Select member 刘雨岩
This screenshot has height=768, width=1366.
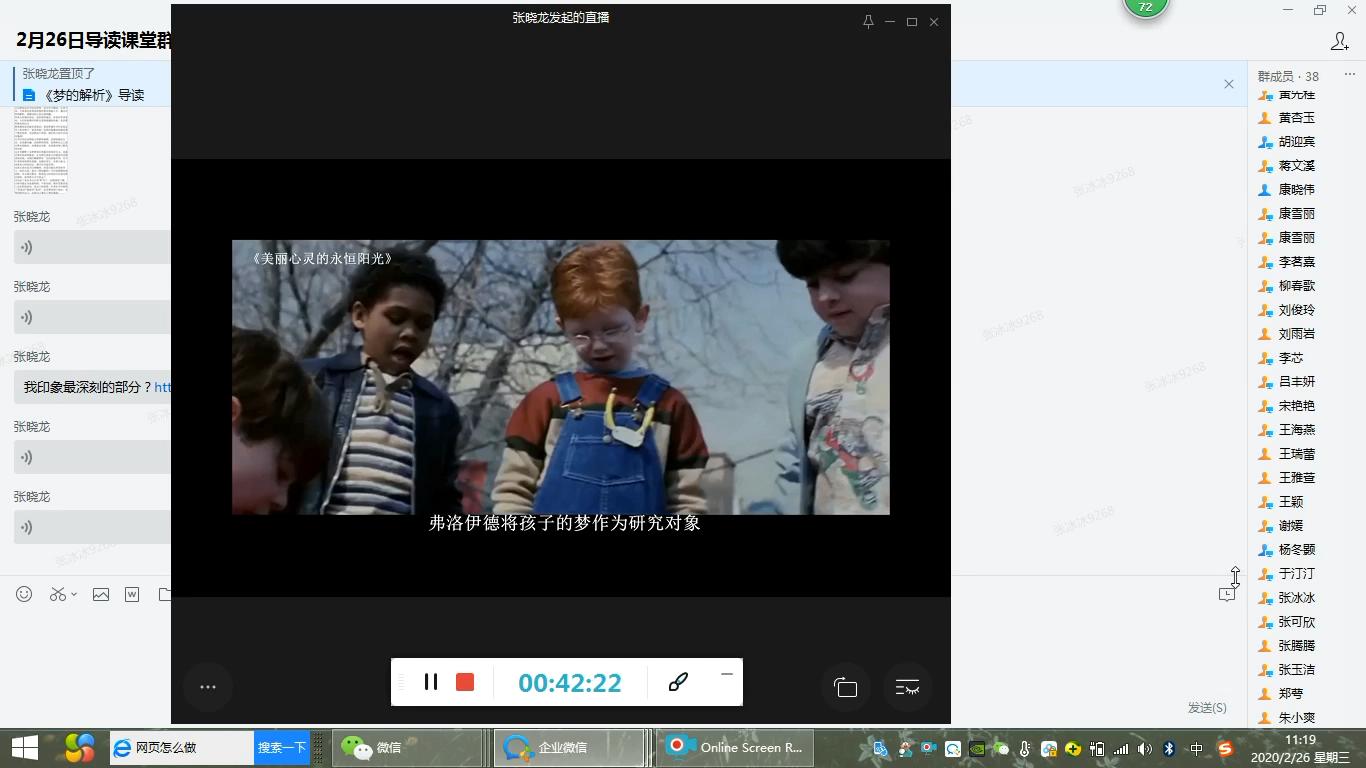coord(1296,334)
